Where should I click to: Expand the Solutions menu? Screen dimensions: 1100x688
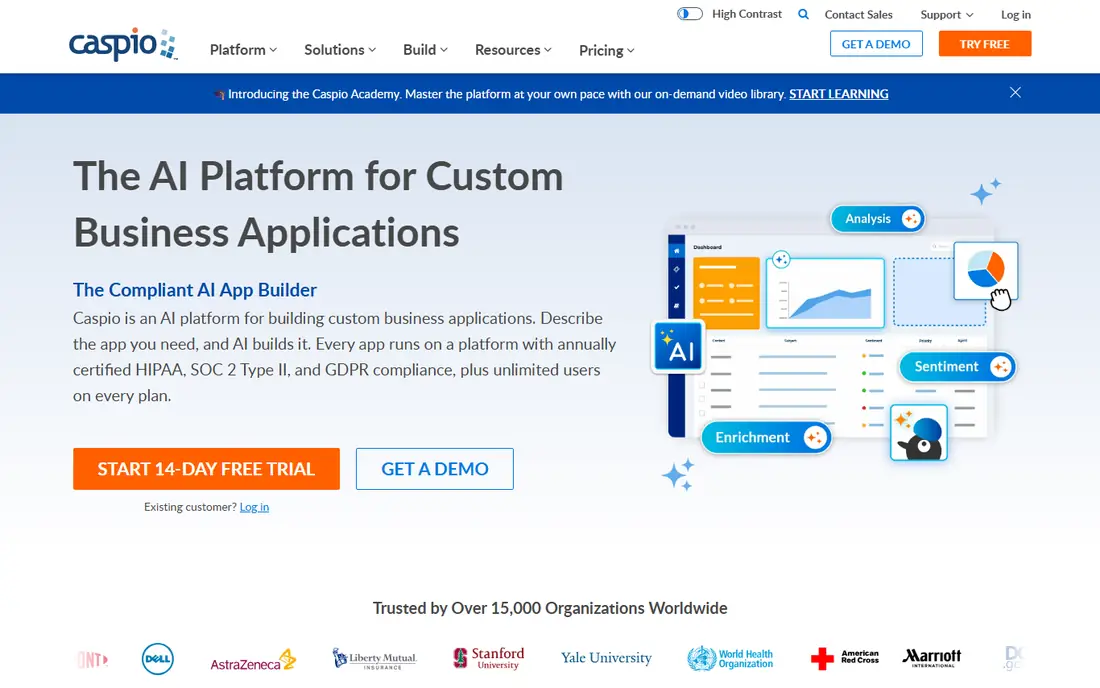pyautogui.click(x=340, y=50)
